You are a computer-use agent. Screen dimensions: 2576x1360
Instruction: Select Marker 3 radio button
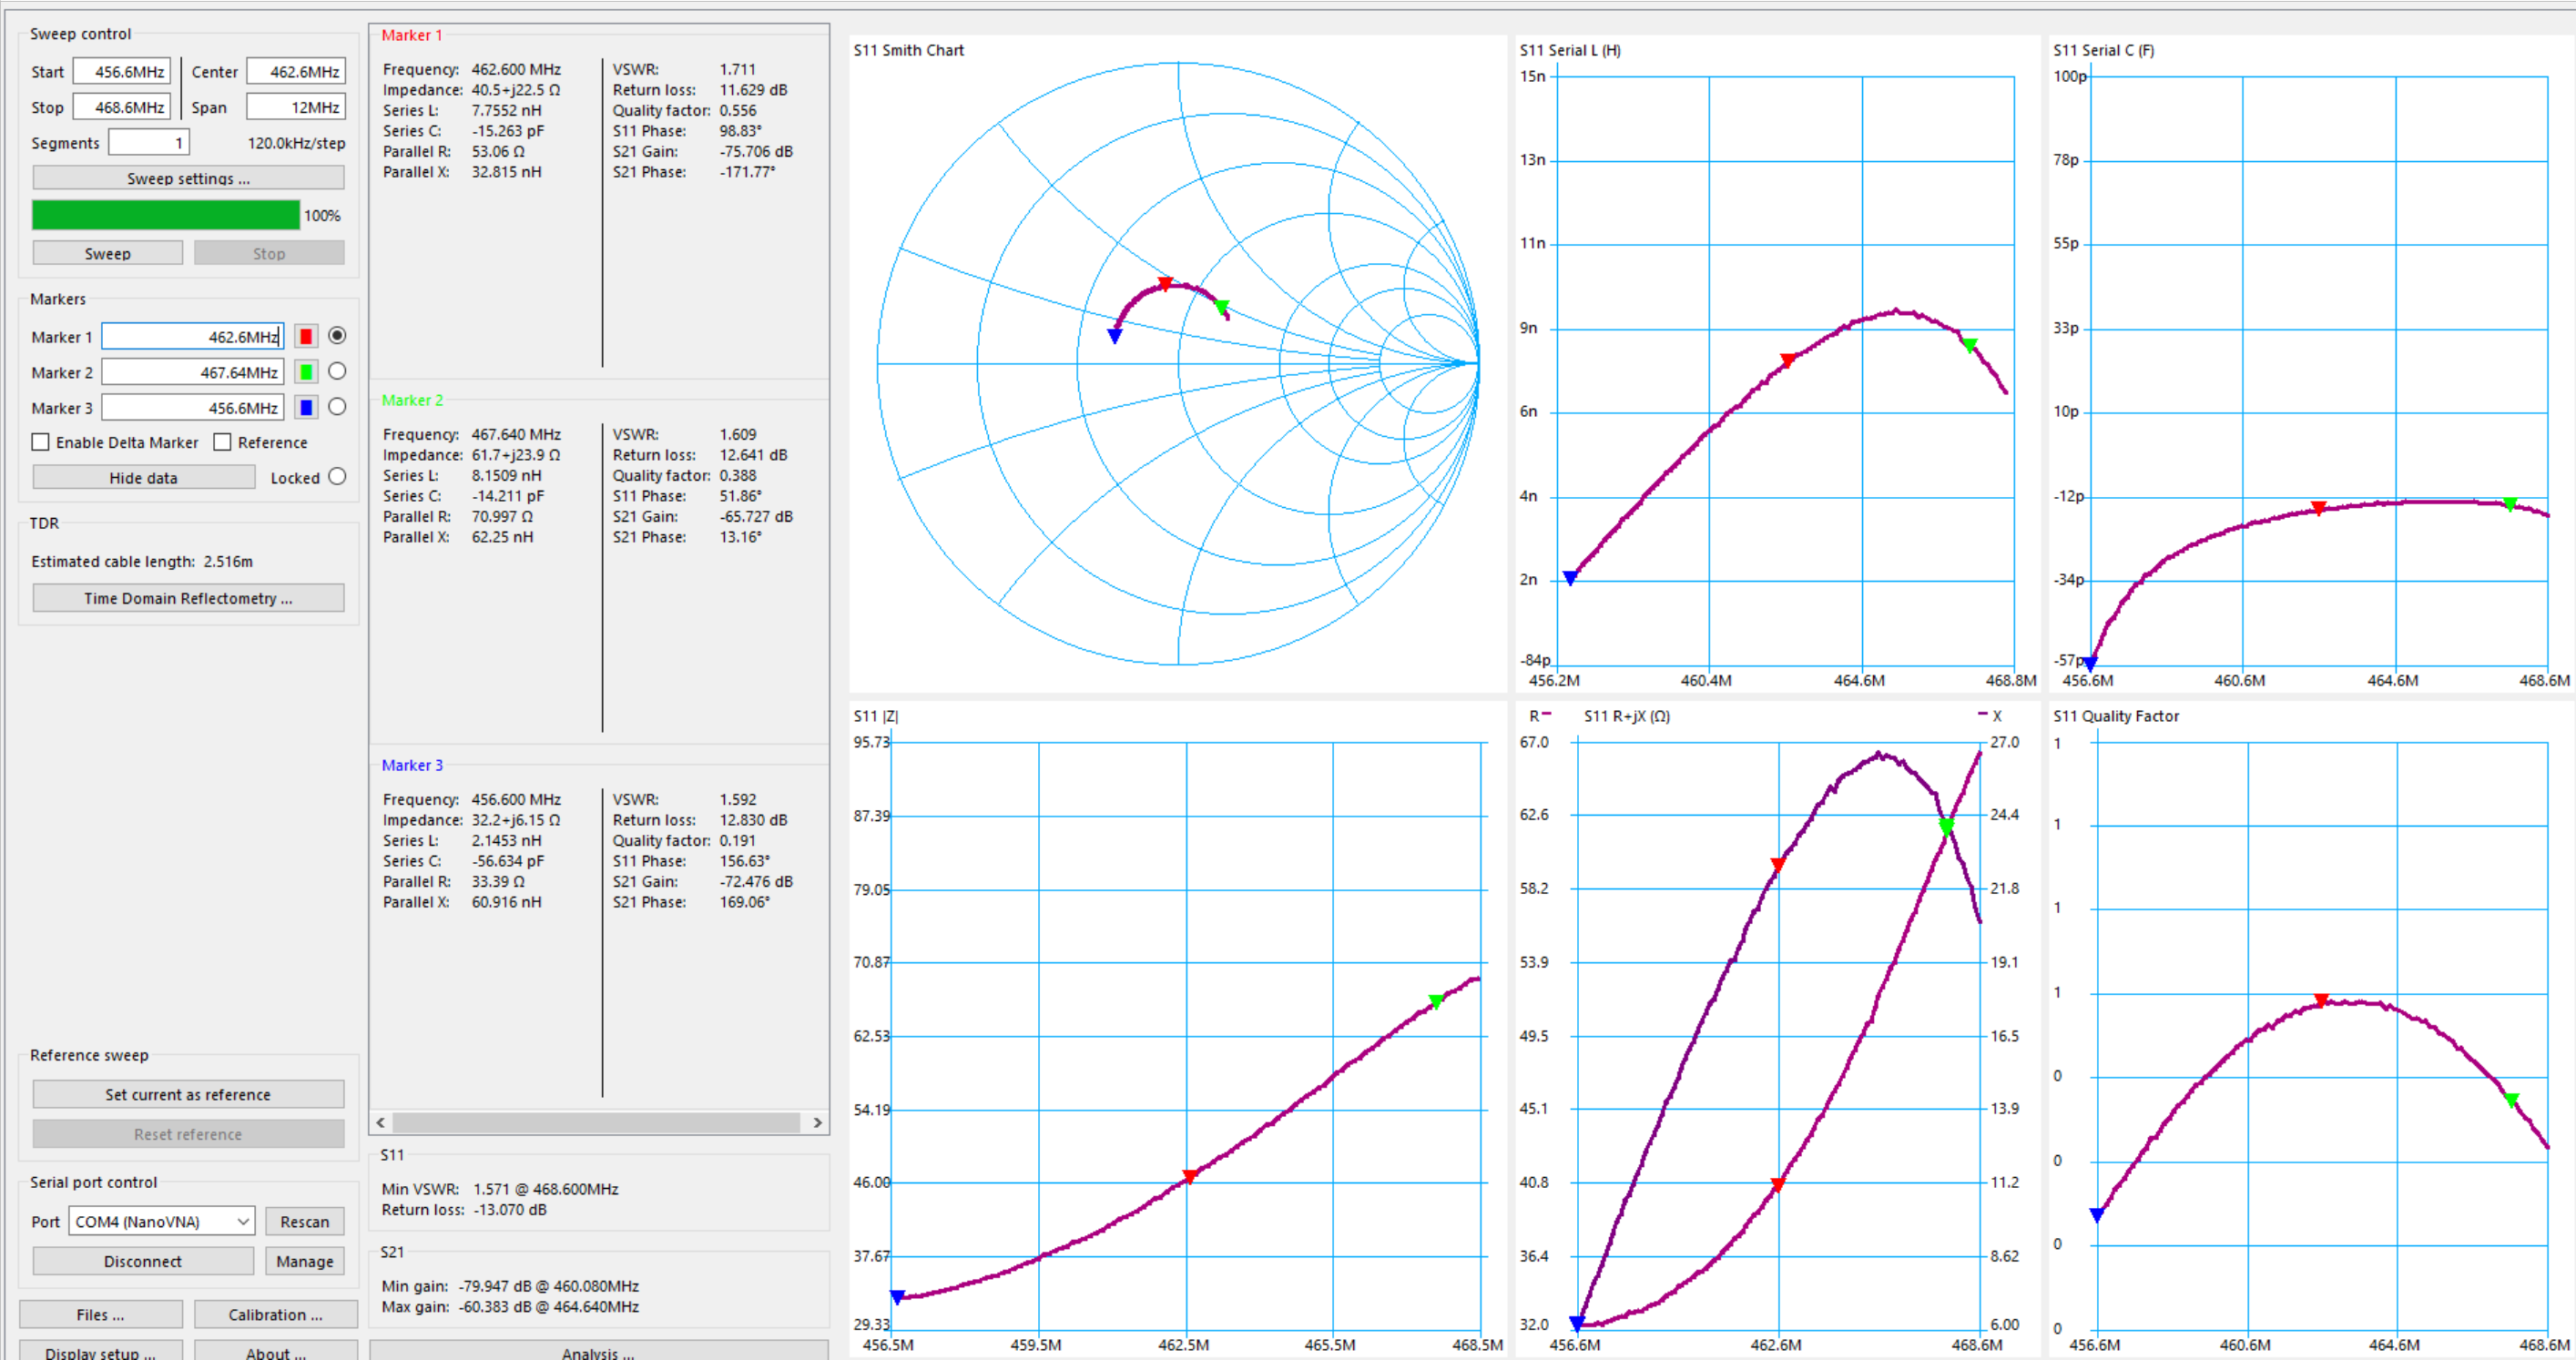337,407
